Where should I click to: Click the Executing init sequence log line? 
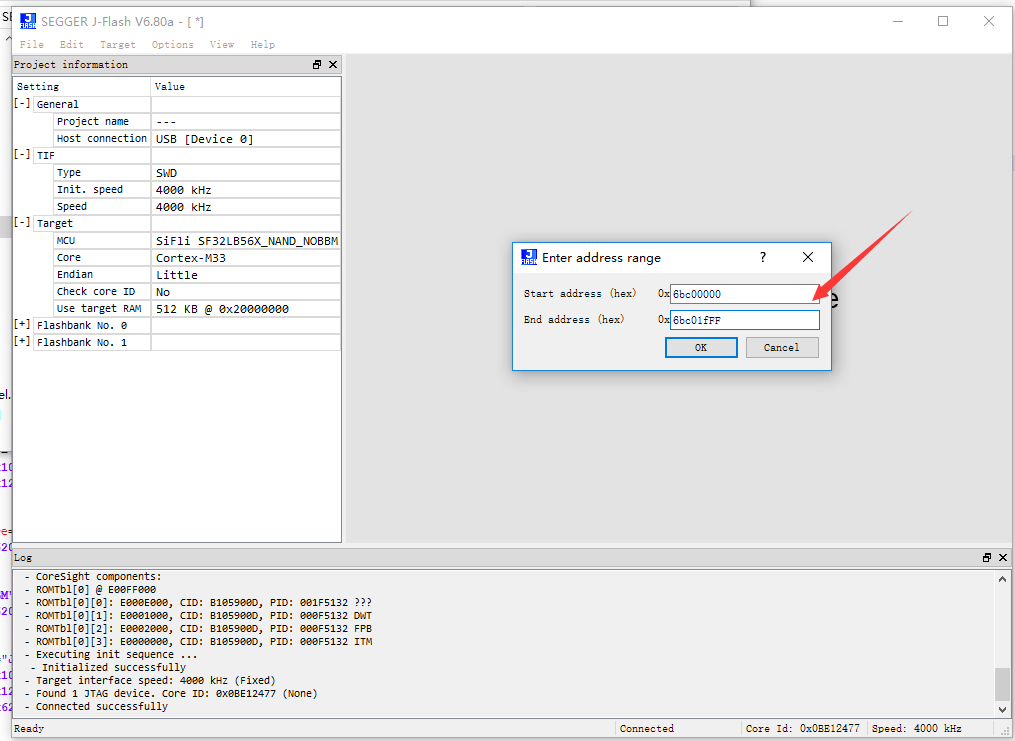tap(111, 654)
